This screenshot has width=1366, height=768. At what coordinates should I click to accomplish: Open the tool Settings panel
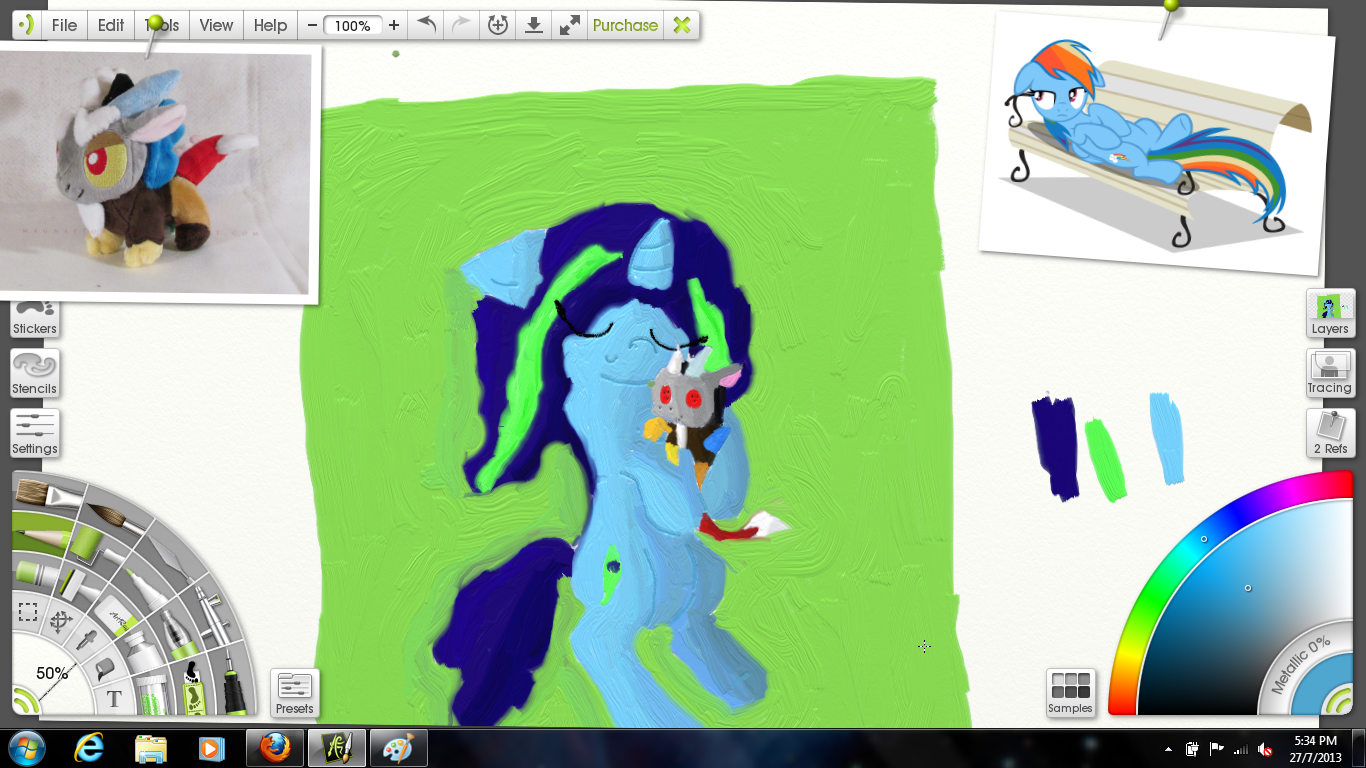[x=35, y=433]
